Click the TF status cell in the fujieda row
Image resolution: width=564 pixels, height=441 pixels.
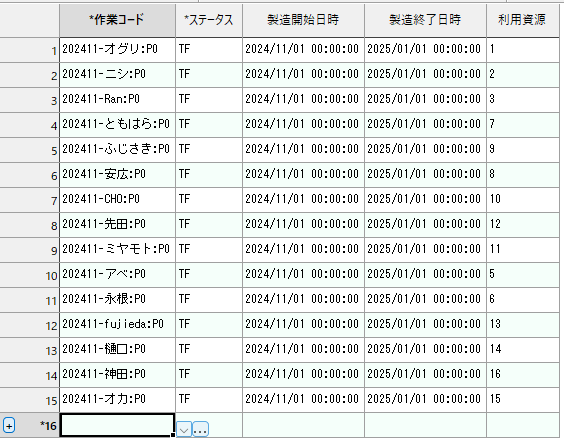tap(209, 325)
